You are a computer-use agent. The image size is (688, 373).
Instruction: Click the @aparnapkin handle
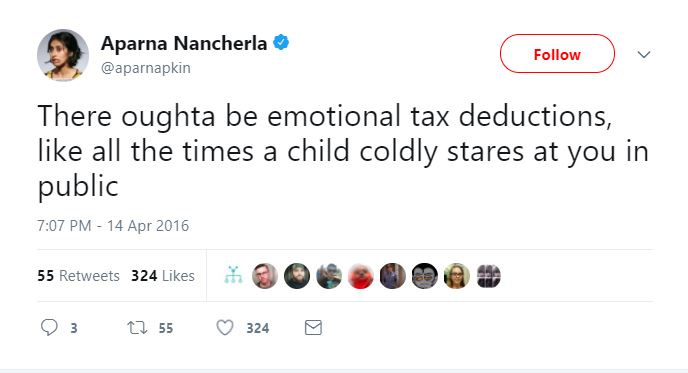coord(146,68)
